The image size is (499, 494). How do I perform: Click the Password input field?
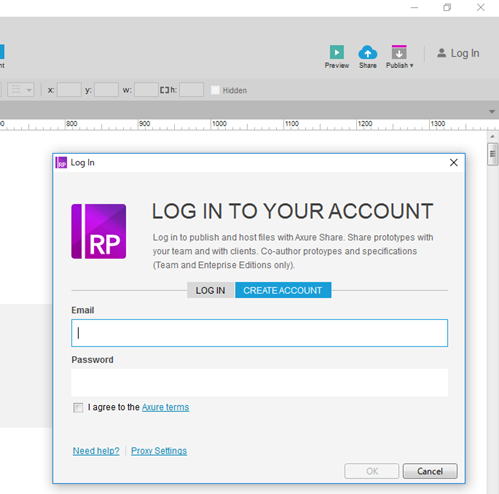click(259, 382)
